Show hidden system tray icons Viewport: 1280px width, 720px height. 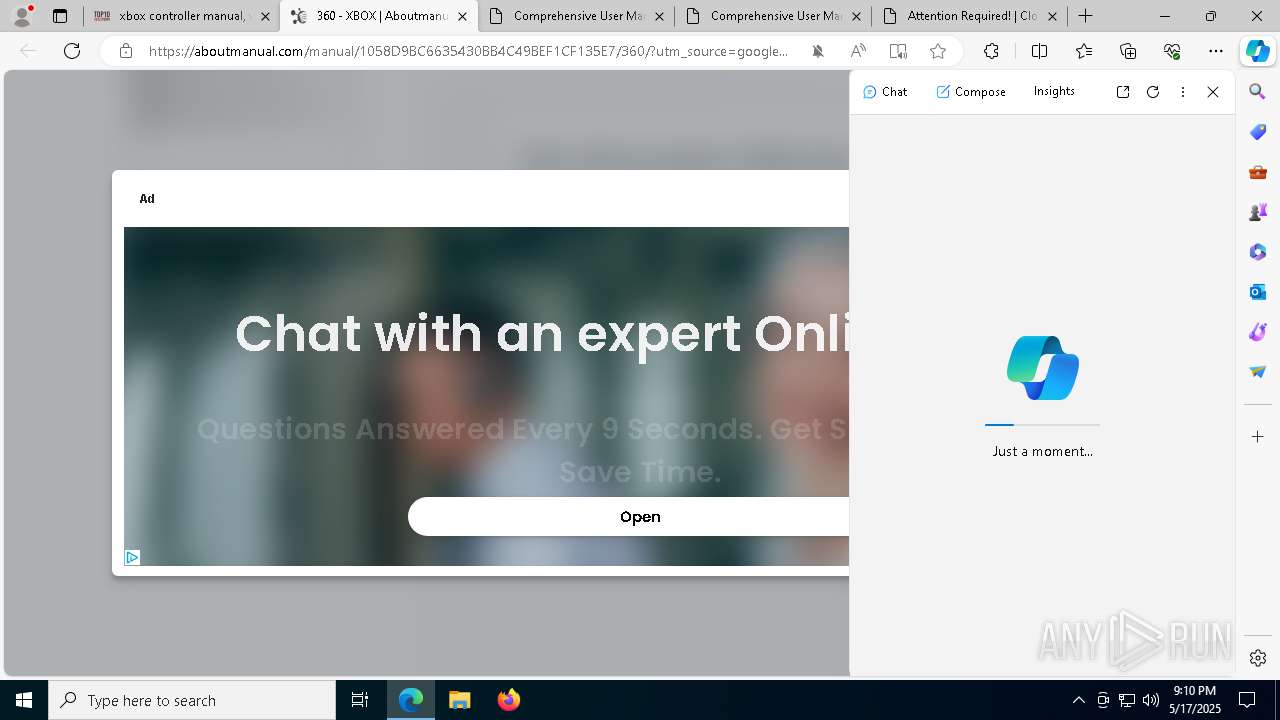1078,700
